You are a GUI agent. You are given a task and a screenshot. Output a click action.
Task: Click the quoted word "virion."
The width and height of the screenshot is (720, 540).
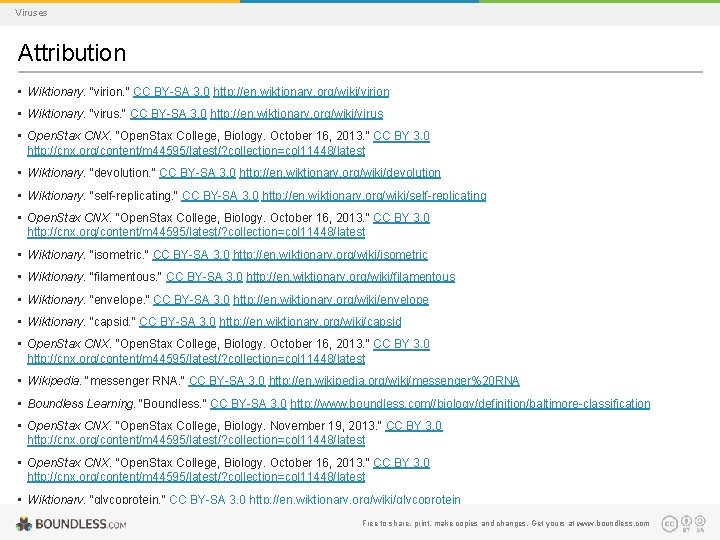pos(109,92)
